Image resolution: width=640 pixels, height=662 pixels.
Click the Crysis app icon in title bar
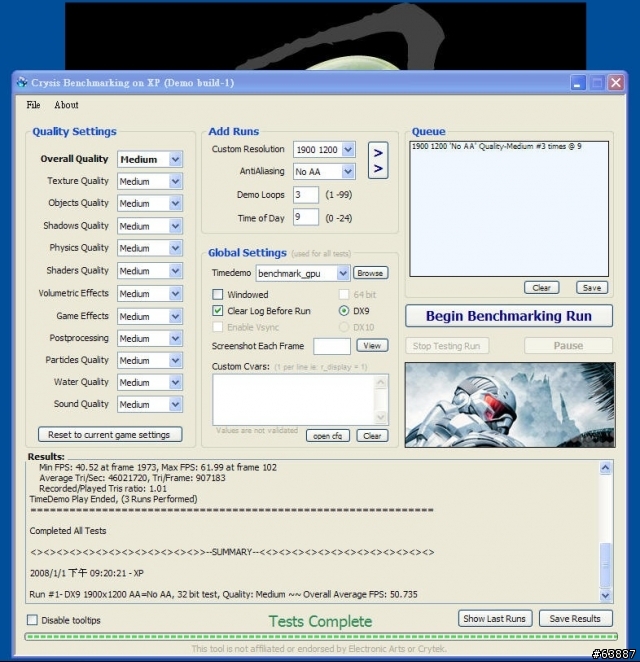[x=22, y=82]
